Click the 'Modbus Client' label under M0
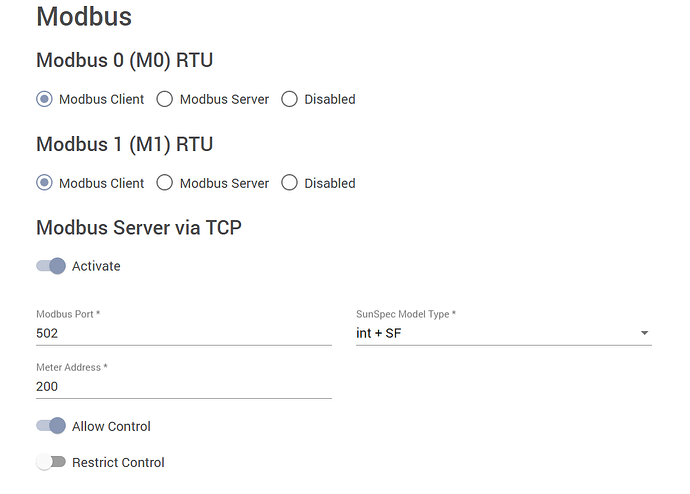The width and height of the screenshot is (690, 494). [101, 99]
